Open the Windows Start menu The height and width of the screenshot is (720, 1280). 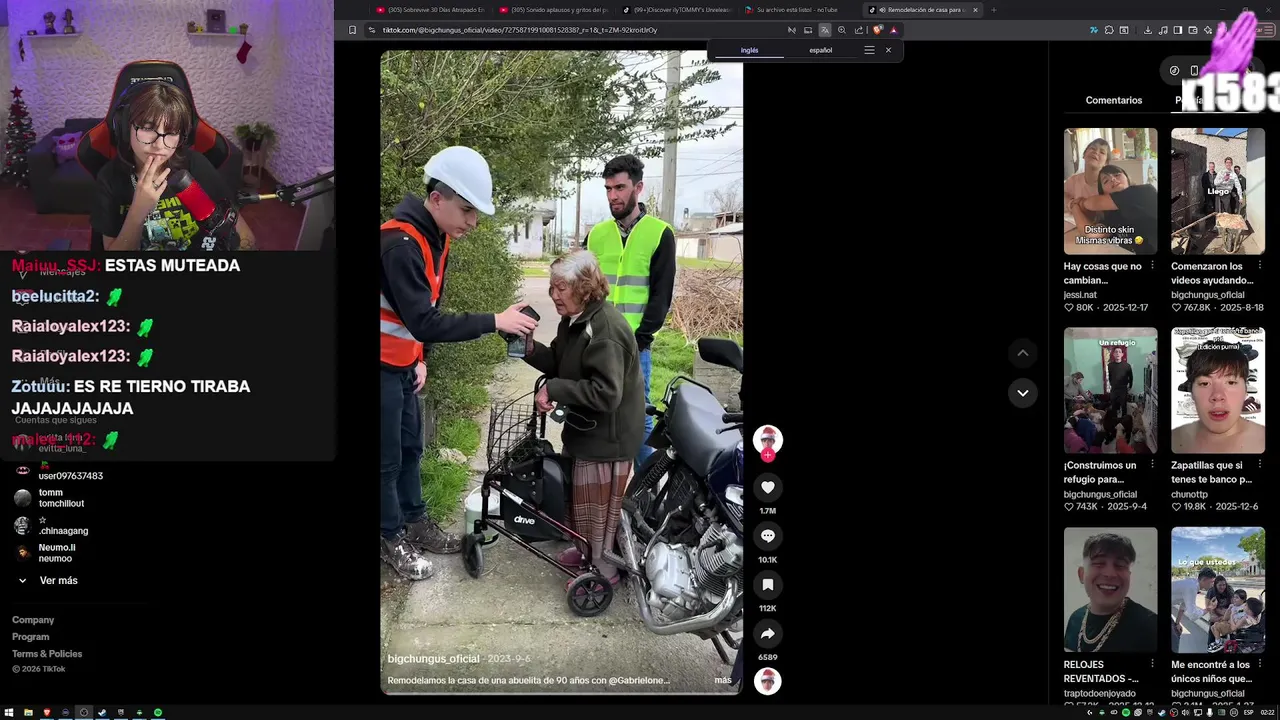pos(9,712)
